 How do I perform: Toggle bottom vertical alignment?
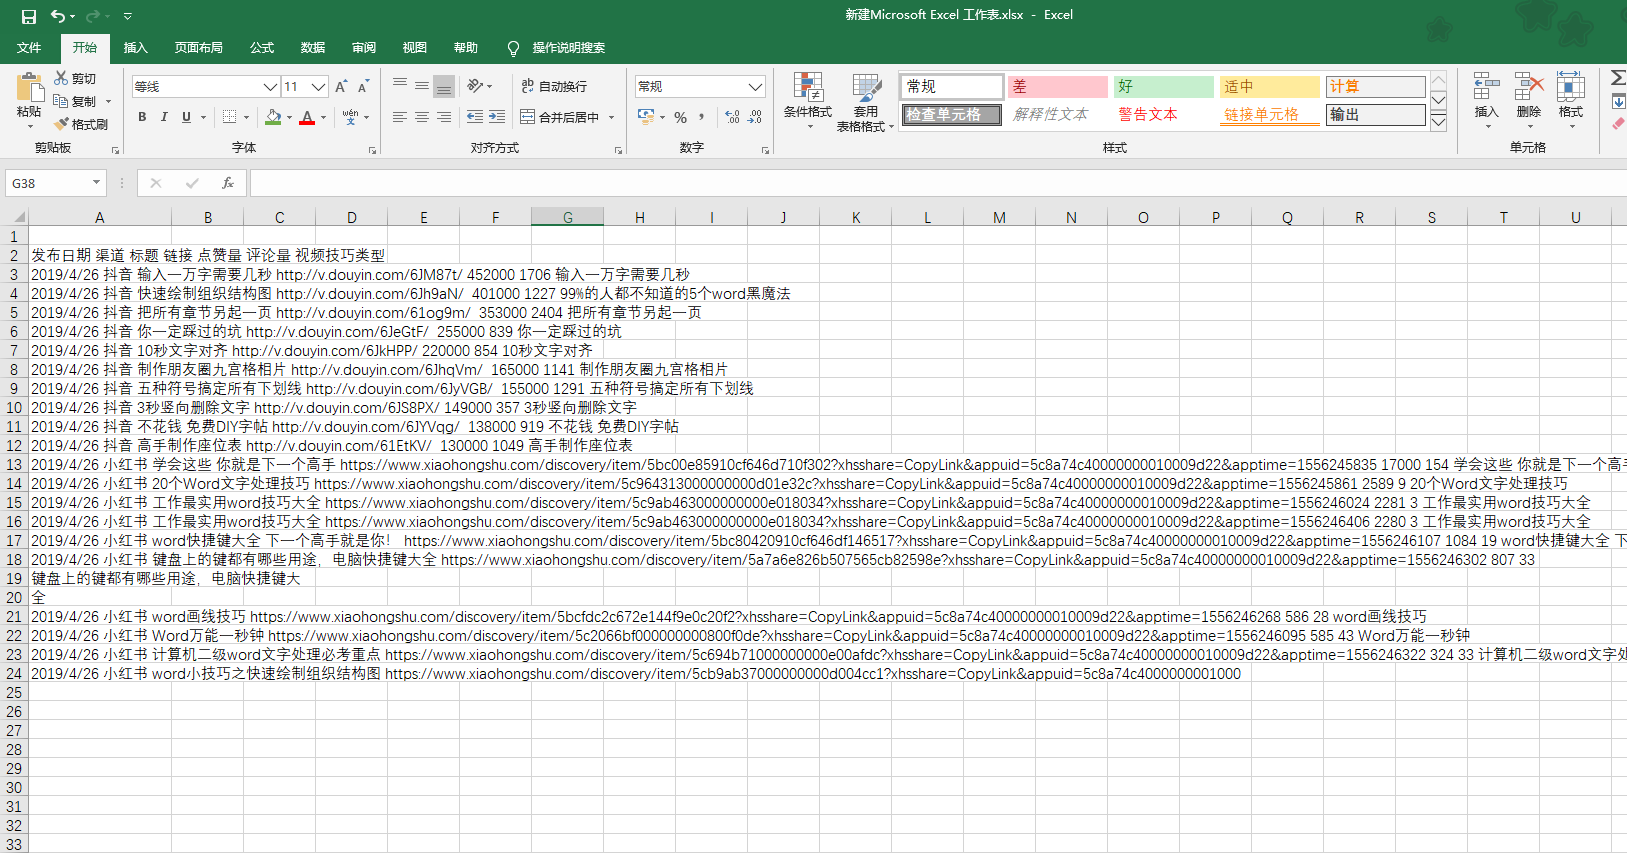pos(444,86)
